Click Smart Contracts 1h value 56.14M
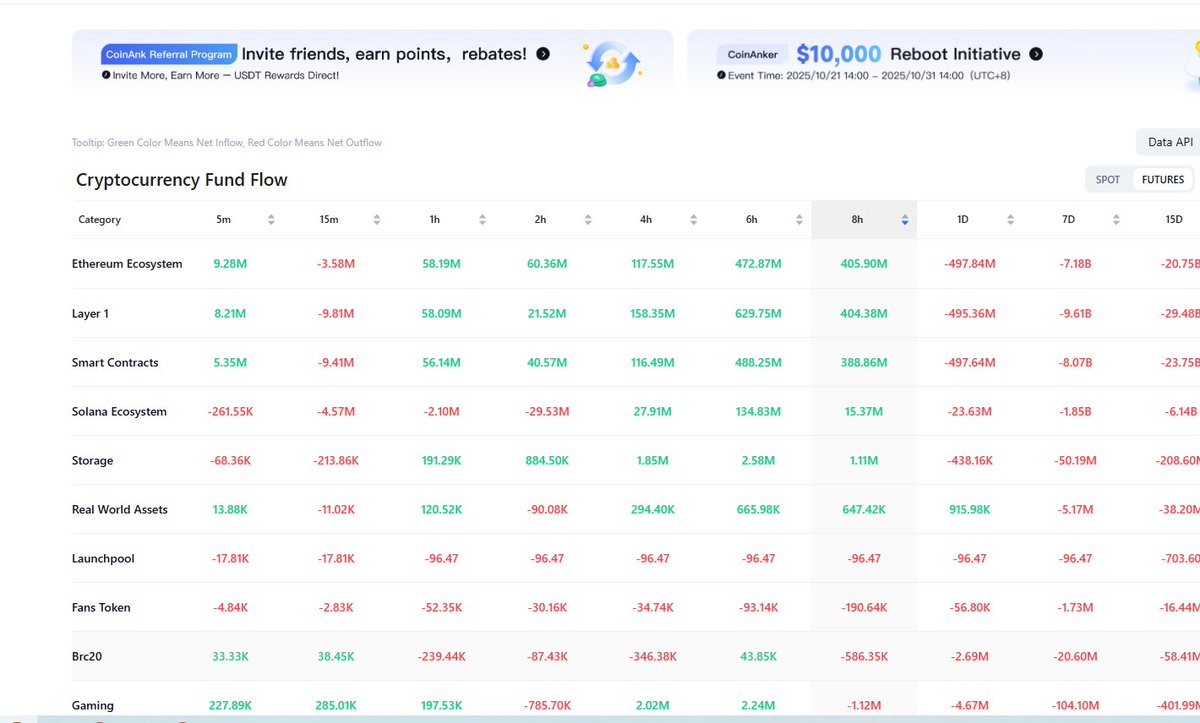Image resolution: width=1200 pixels, height=723 pixels. [441, 363]
